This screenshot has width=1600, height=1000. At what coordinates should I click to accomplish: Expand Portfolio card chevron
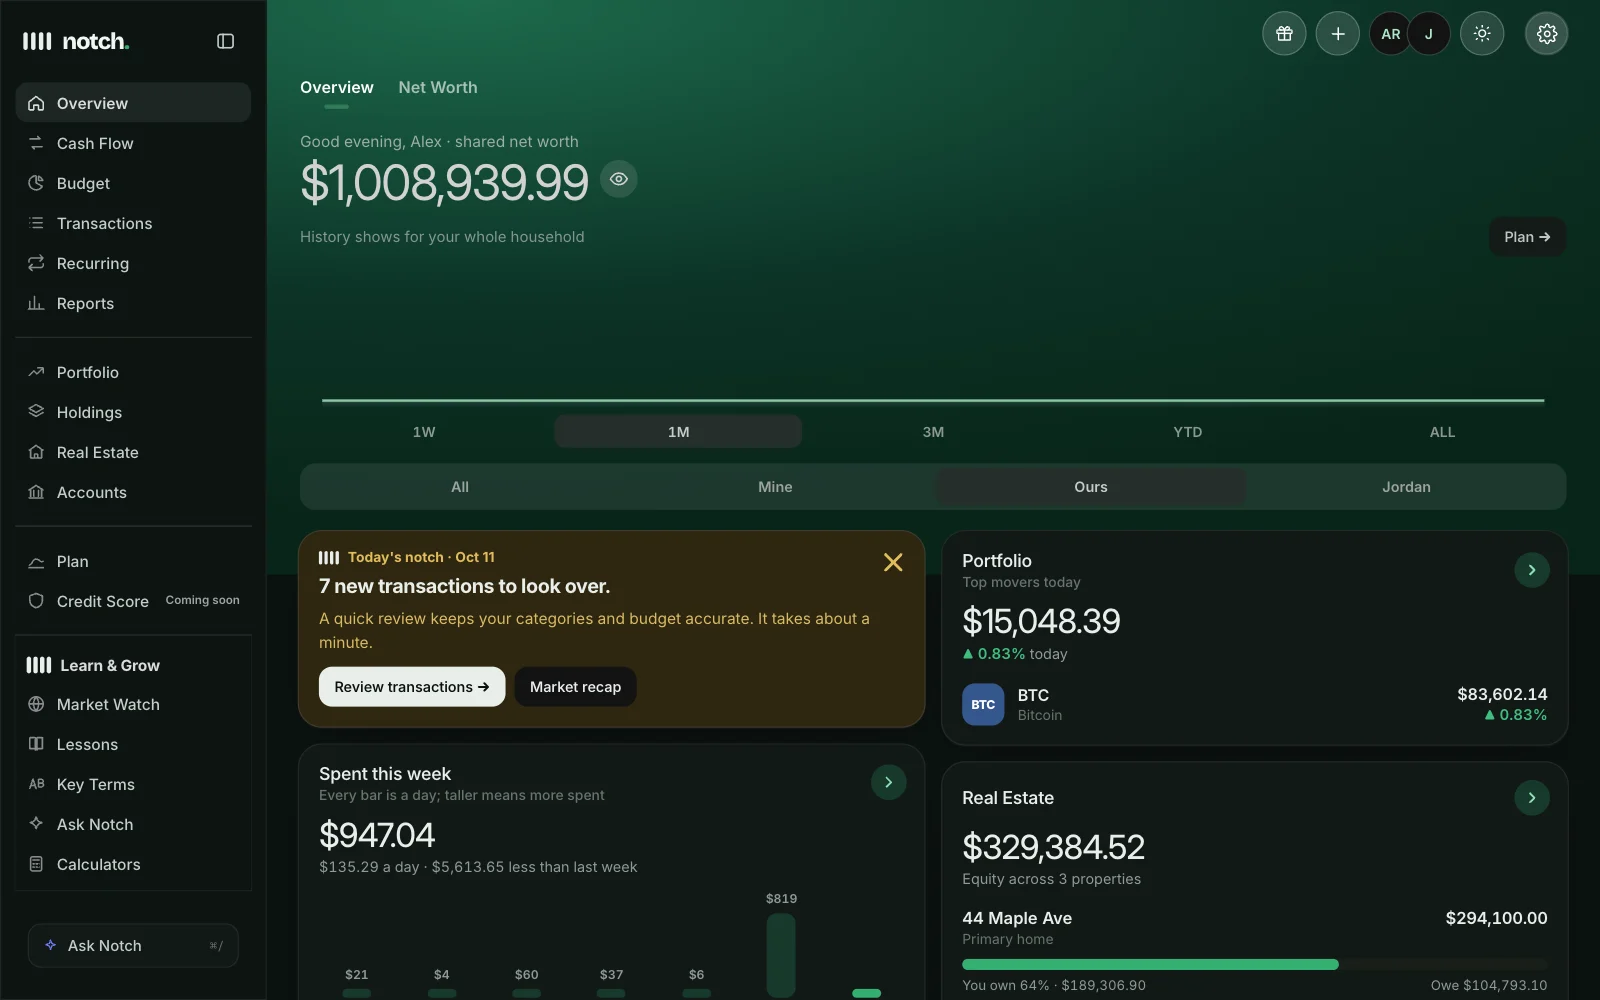coord(1531,570)
